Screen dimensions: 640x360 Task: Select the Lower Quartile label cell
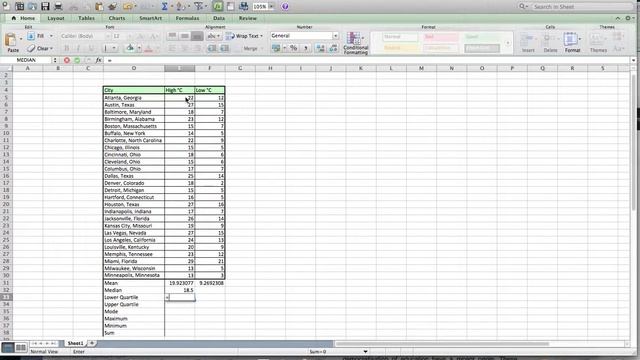pos(134,297)
